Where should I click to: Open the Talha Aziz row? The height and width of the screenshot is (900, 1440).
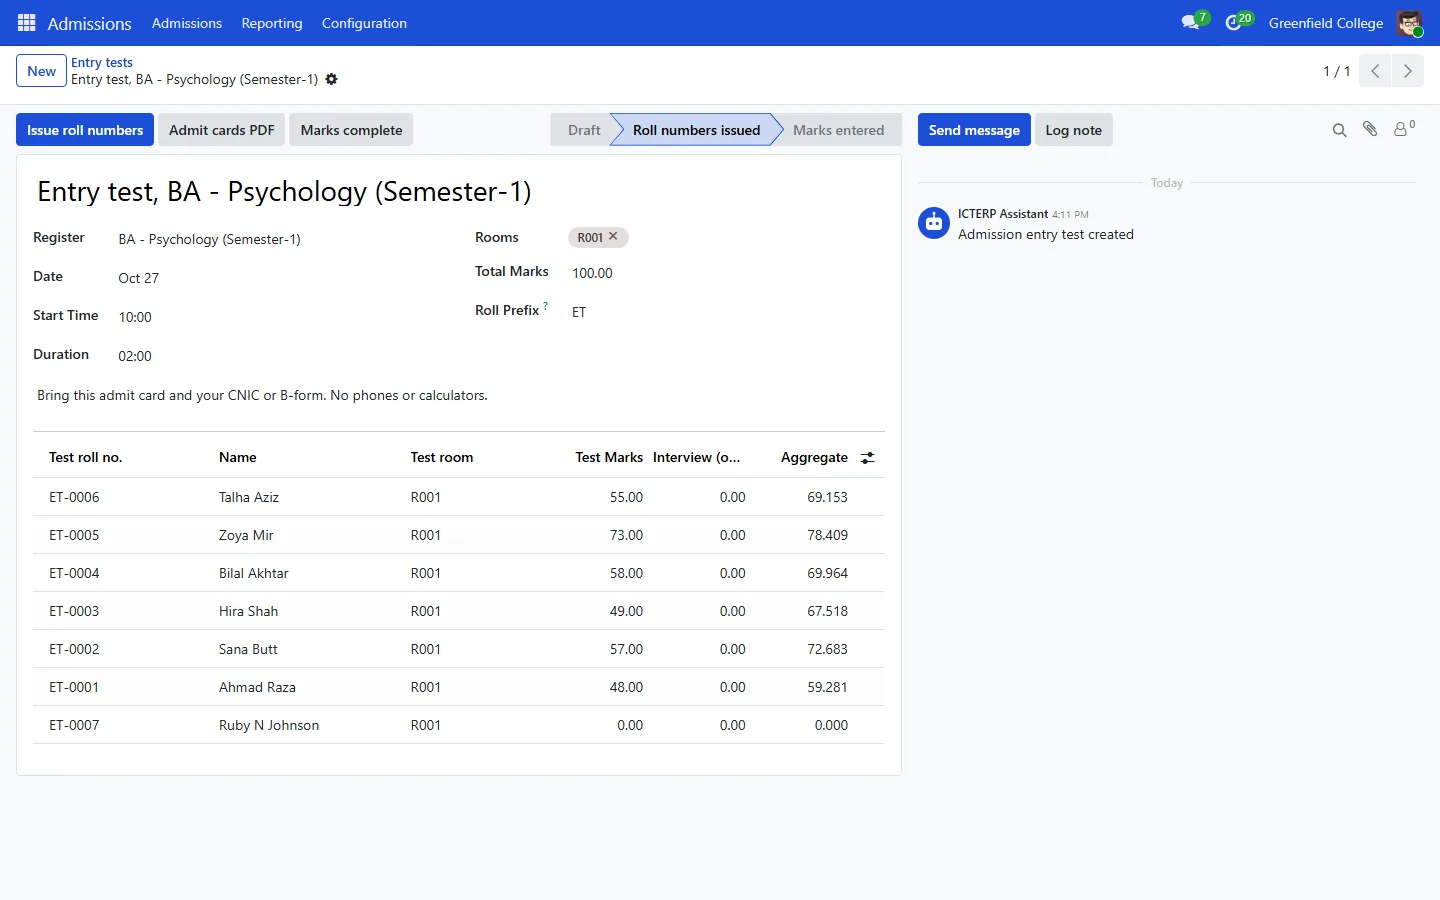coord(459,497)
